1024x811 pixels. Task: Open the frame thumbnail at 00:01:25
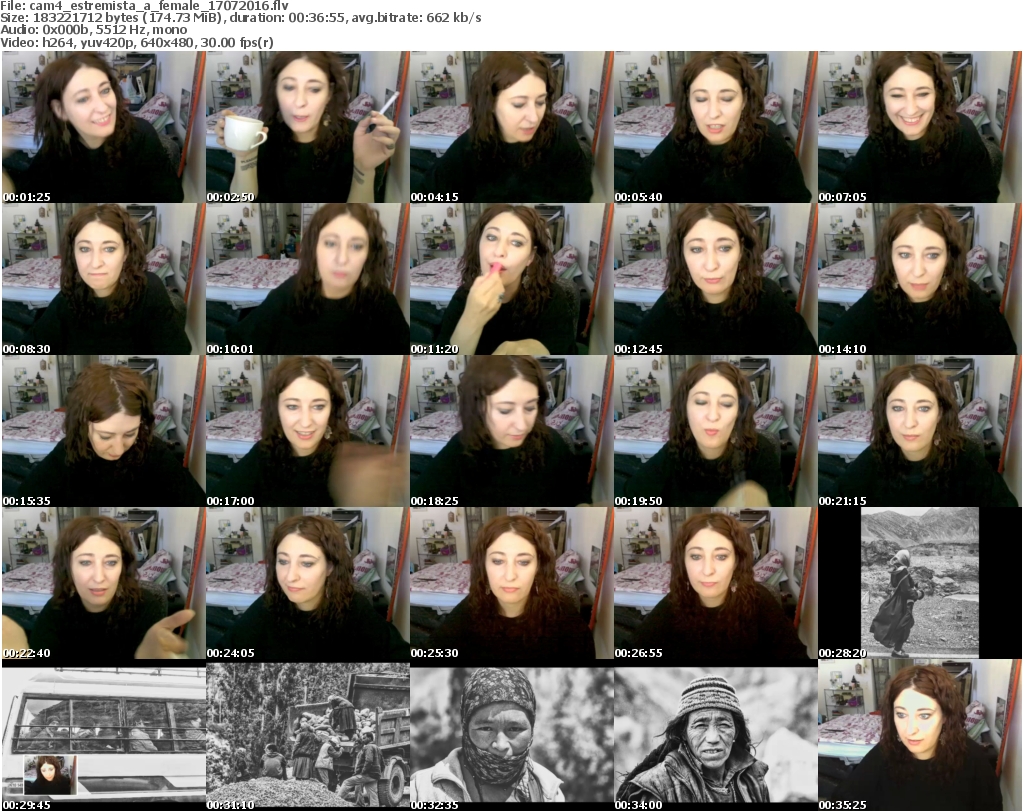coord(104,127)
